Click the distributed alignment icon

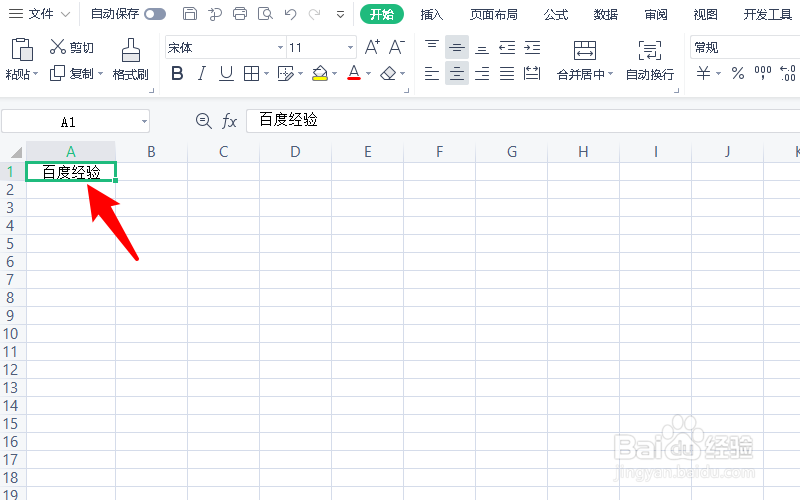532,74
